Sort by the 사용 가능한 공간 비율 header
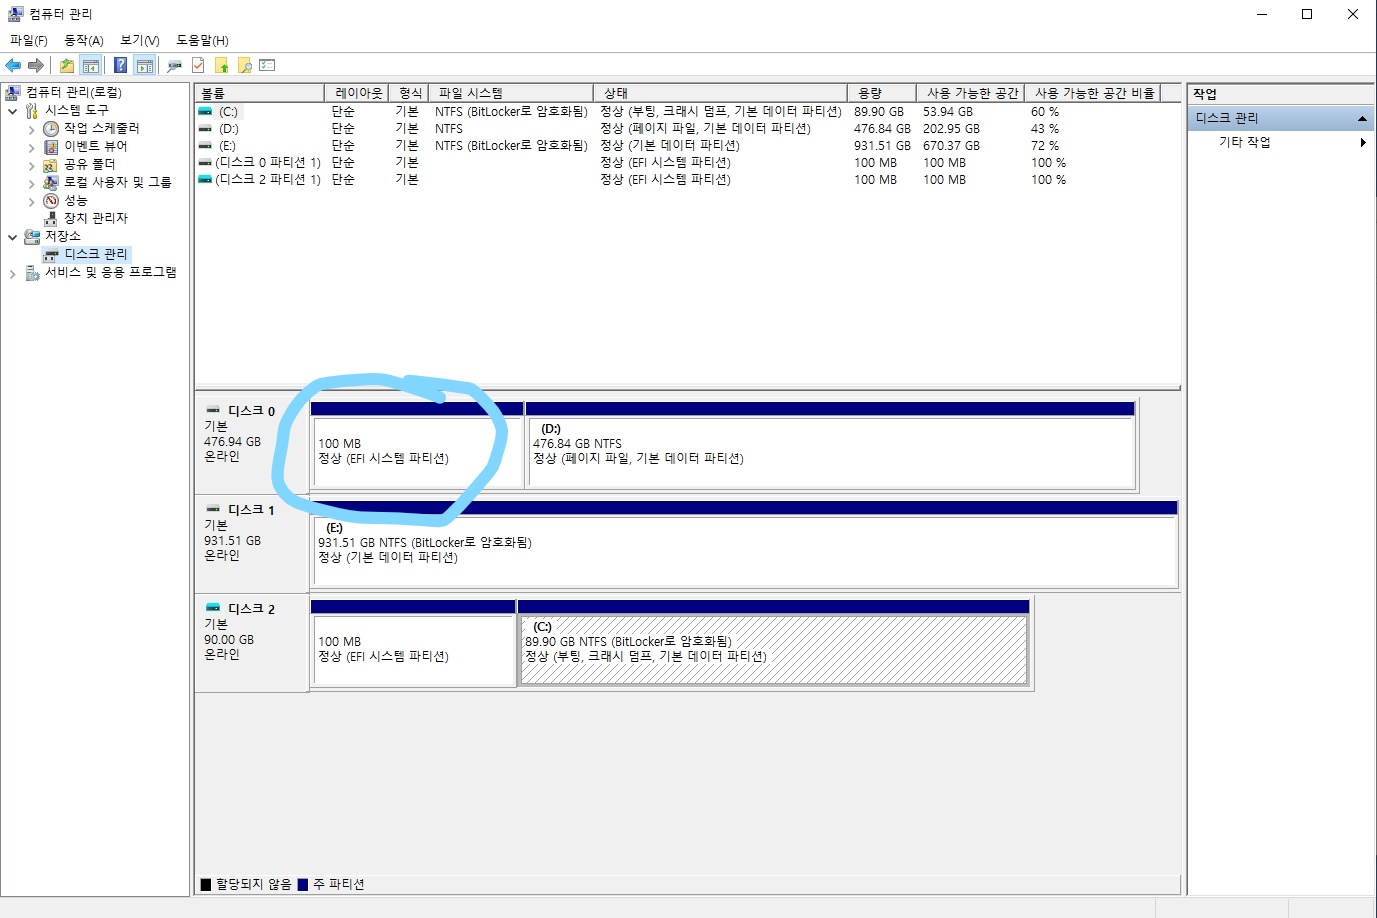This screenshot has width=1377, height=918. (1092, 93)
